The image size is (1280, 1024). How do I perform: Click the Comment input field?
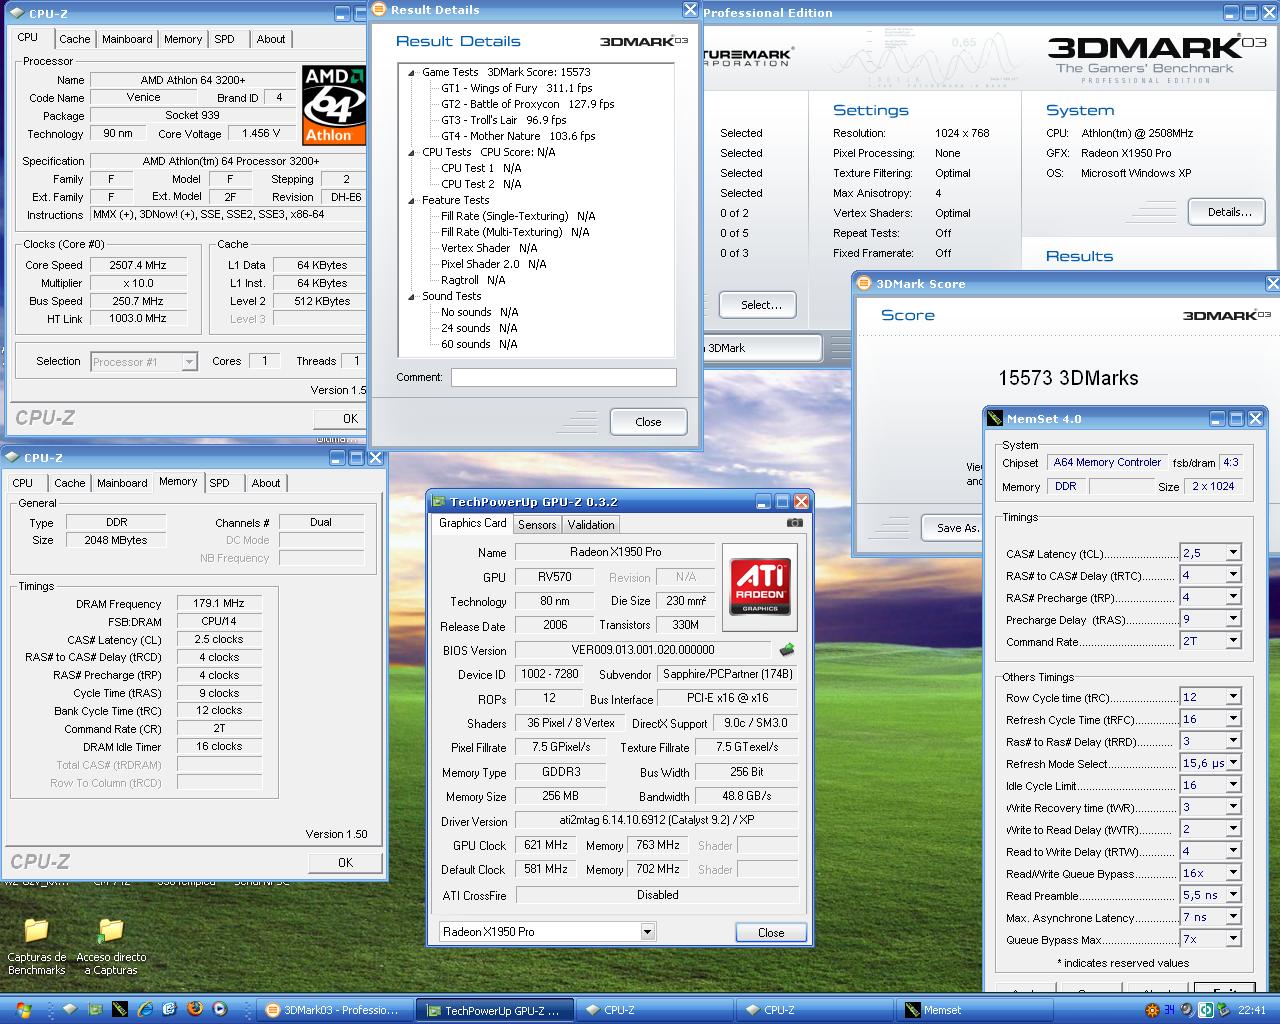pyautogui.click(x=563, y=378)
